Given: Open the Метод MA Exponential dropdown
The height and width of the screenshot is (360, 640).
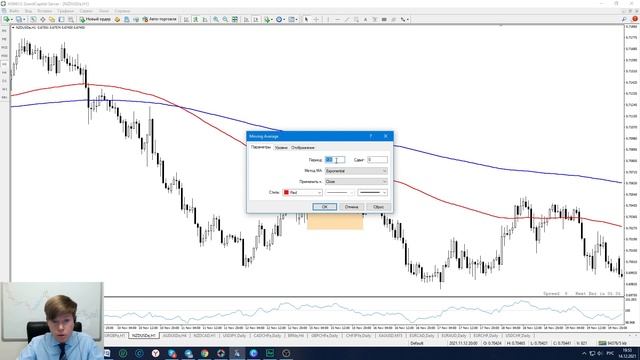Looking at the screenshot, I should tap(356, 171).
